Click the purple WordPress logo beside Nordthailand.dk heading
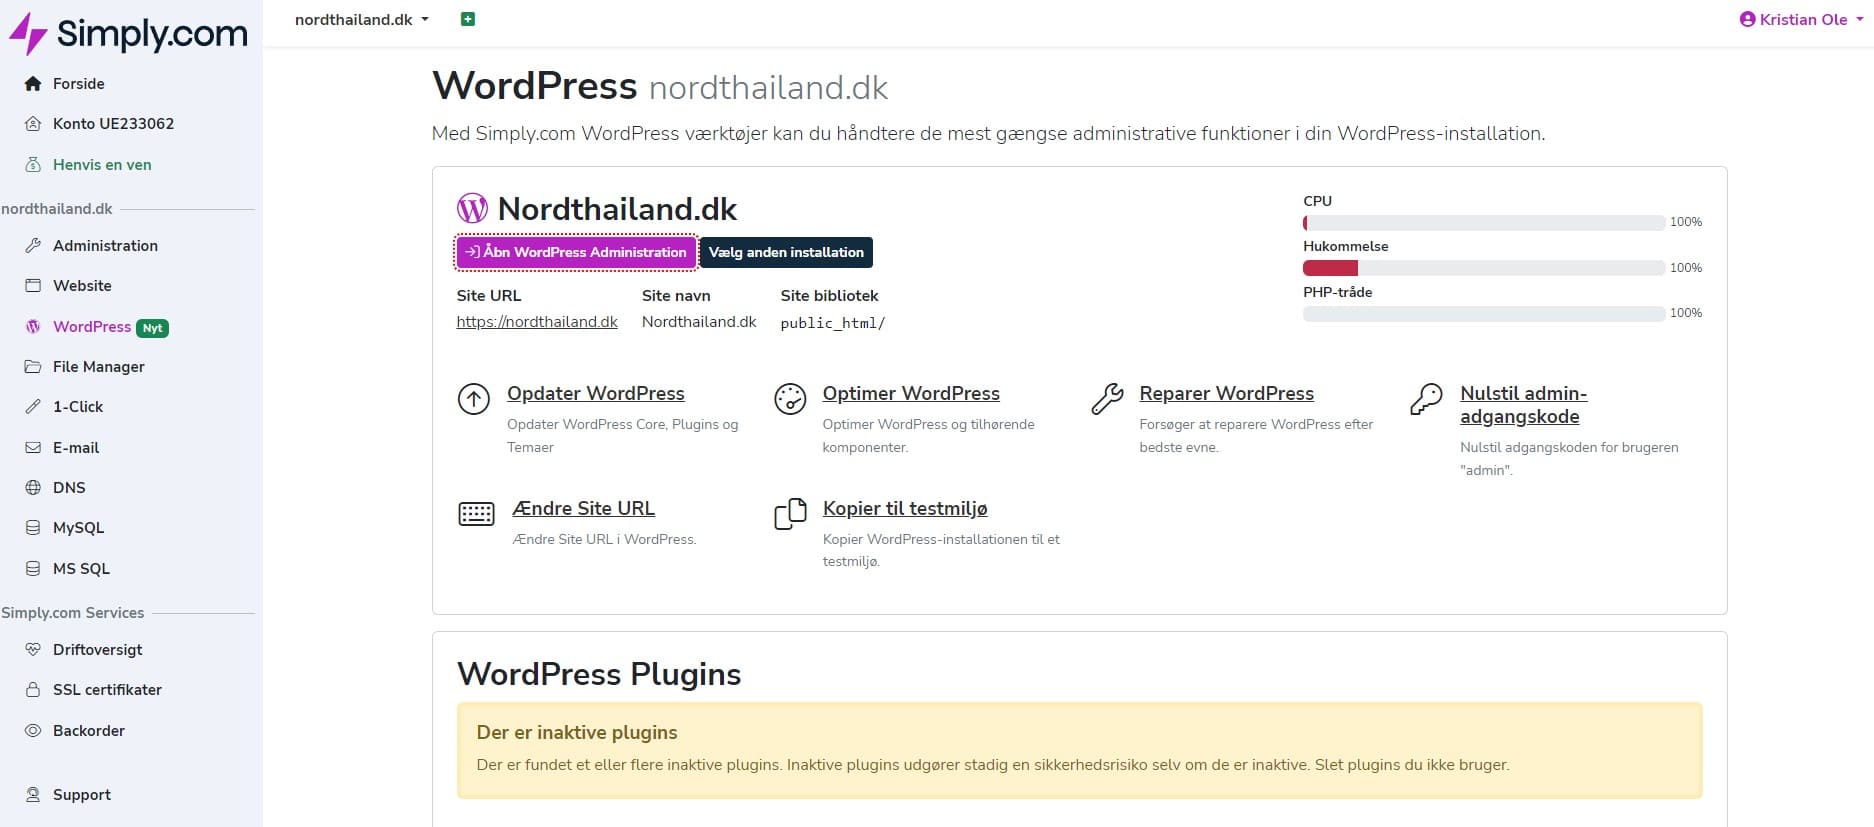Viewport: 1874px width, 827px height. pyautogui.click(x=472, y=208)
